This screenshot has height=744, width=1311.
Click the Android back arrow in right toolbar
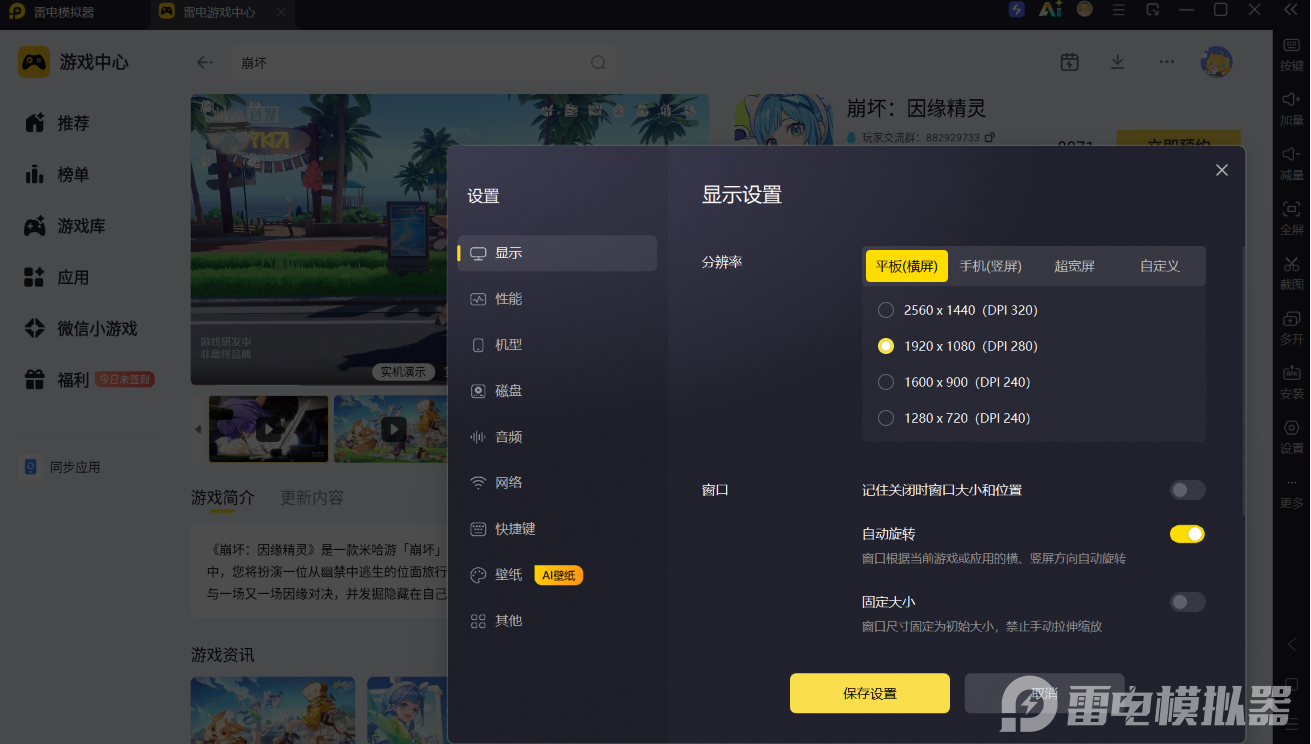coord(1291,644)
